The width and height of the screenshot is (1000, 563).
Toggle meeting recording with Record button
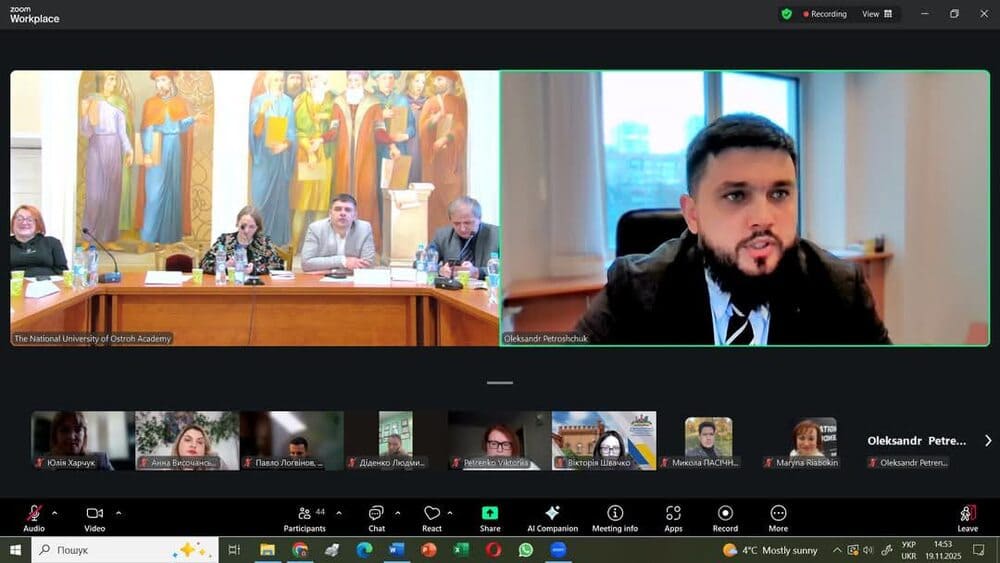[725, 518]
